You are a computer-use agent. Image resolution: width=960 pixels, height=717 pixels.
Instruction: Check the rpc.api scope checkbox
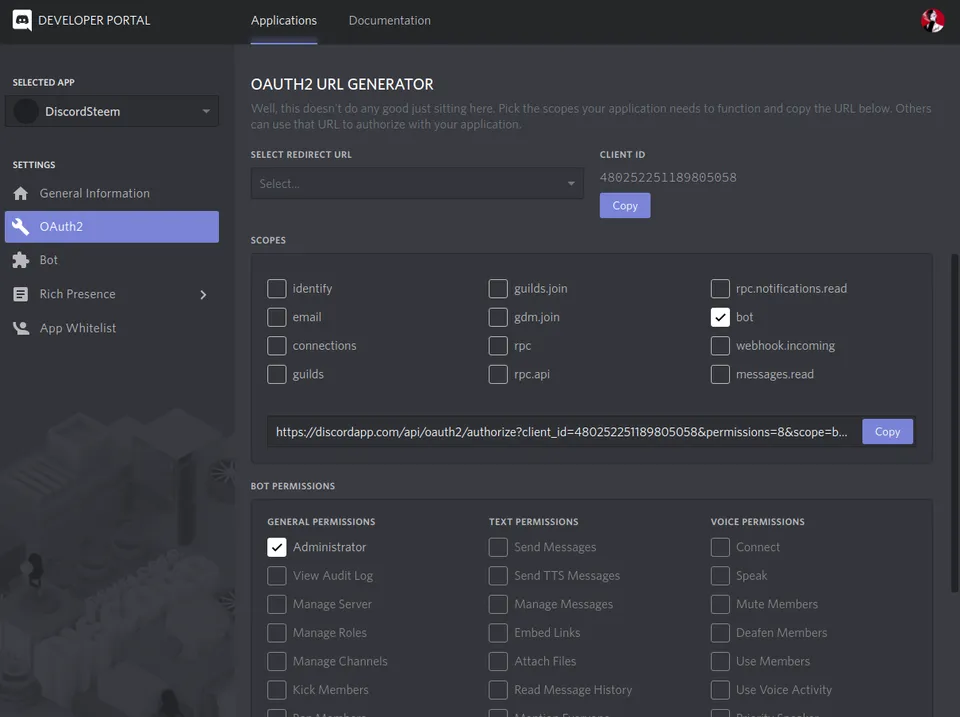click(x=498, y=374)
